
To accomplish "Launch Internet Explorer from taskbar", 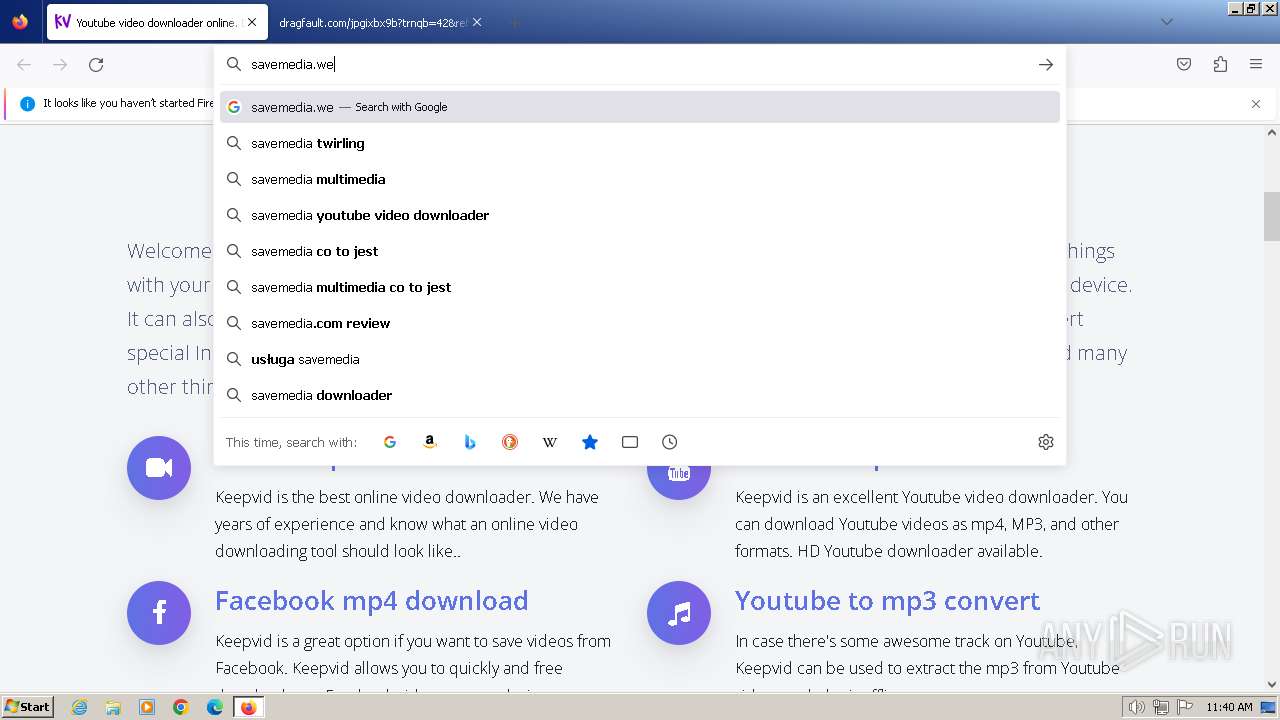I will (79, 707).
